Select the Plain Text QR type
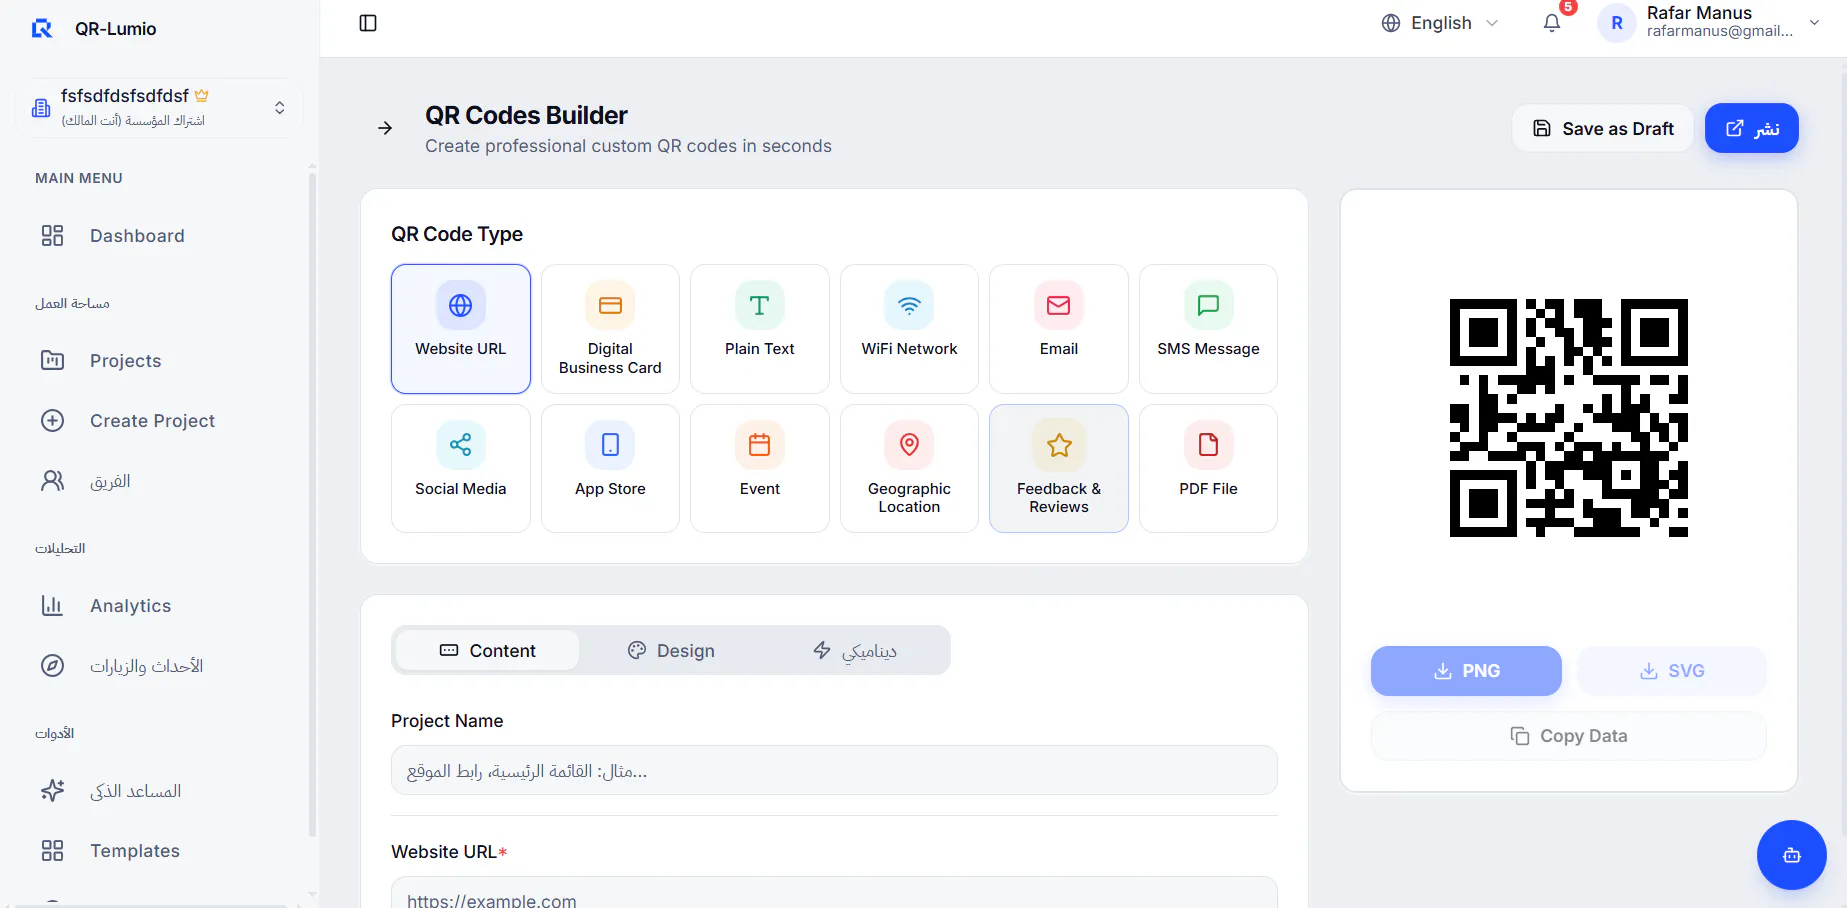 (760, 329)
